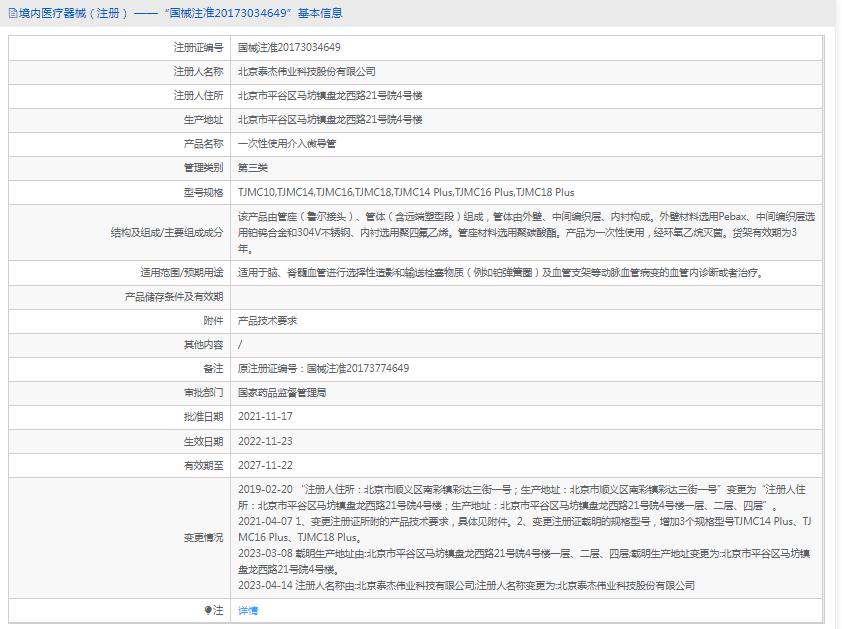Click the 变更情况 row label
The image size is (842, 629).
[x=203, y=537]
